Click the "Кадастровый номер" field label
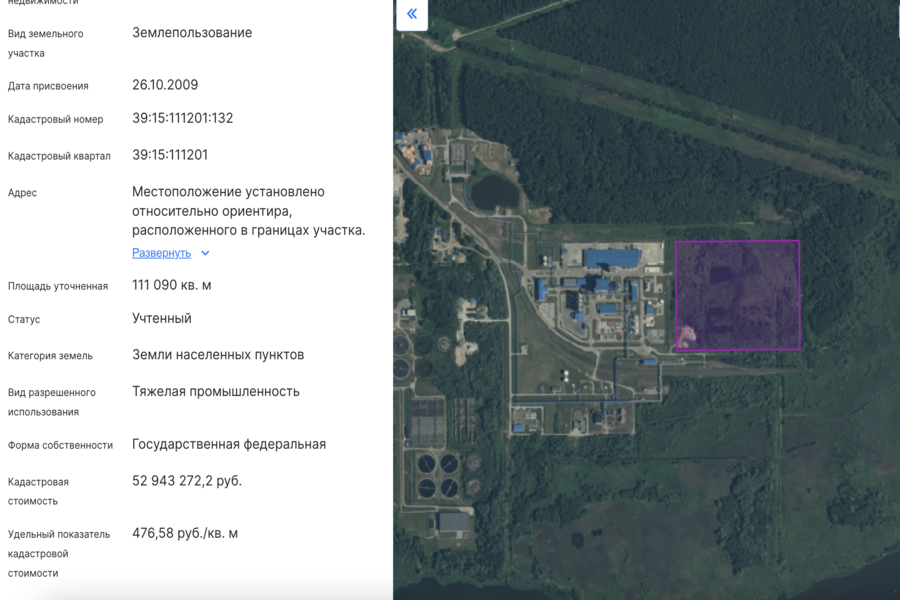 (55, 119)
